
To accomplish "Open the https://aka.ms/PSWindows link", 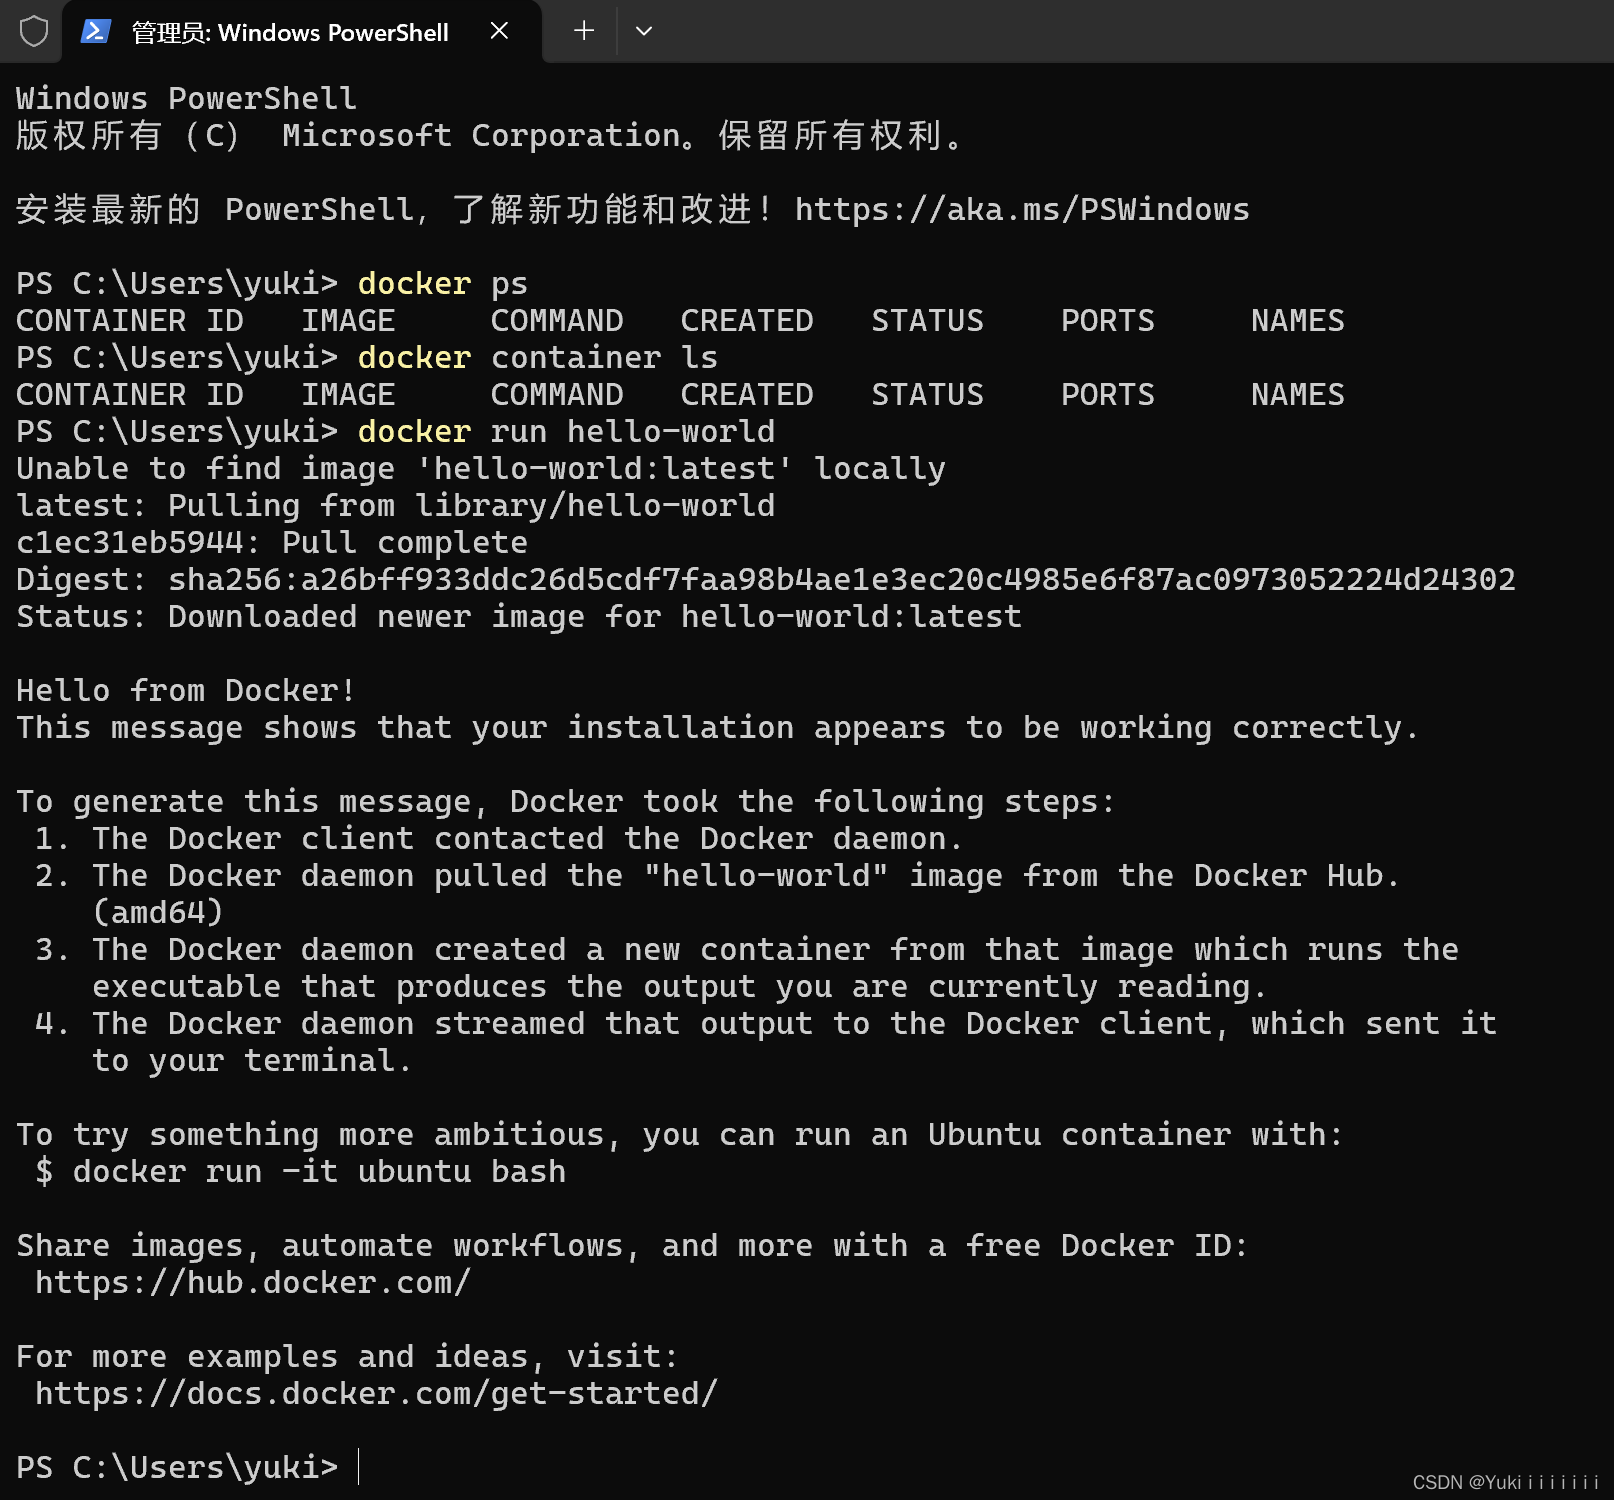I will coord(1022,210).
